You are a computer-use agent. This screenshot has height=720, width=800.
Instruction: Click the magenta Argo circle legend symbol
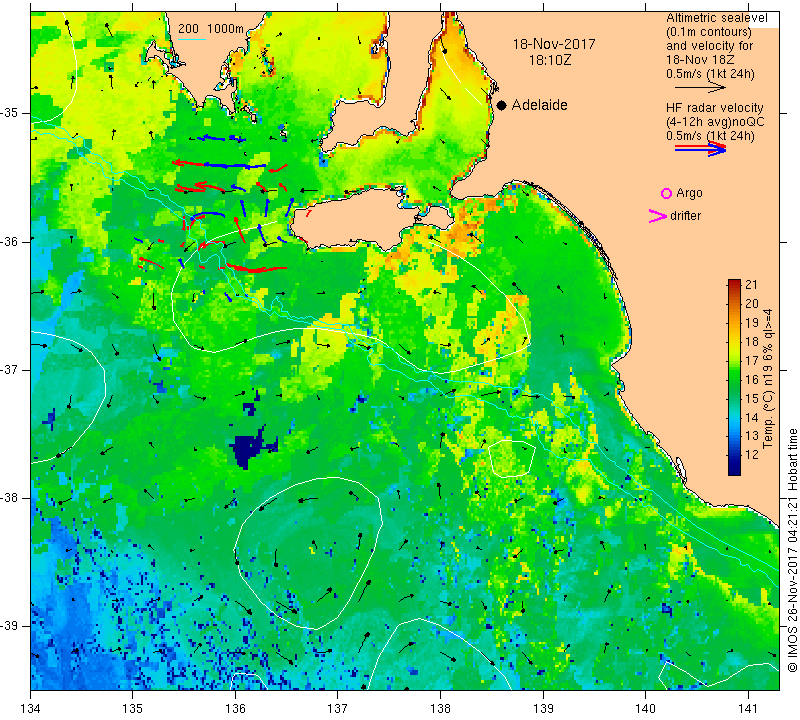666,193
